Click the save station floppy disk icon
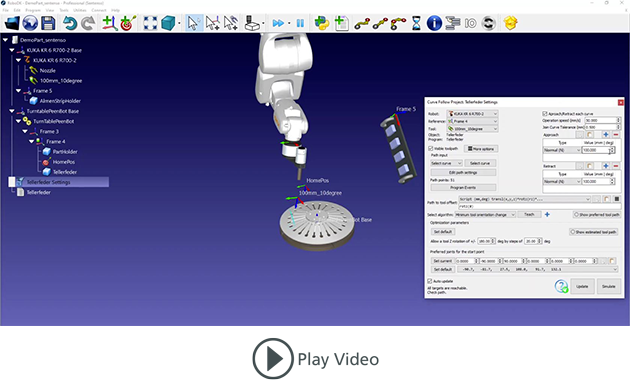 coord(48,23)
